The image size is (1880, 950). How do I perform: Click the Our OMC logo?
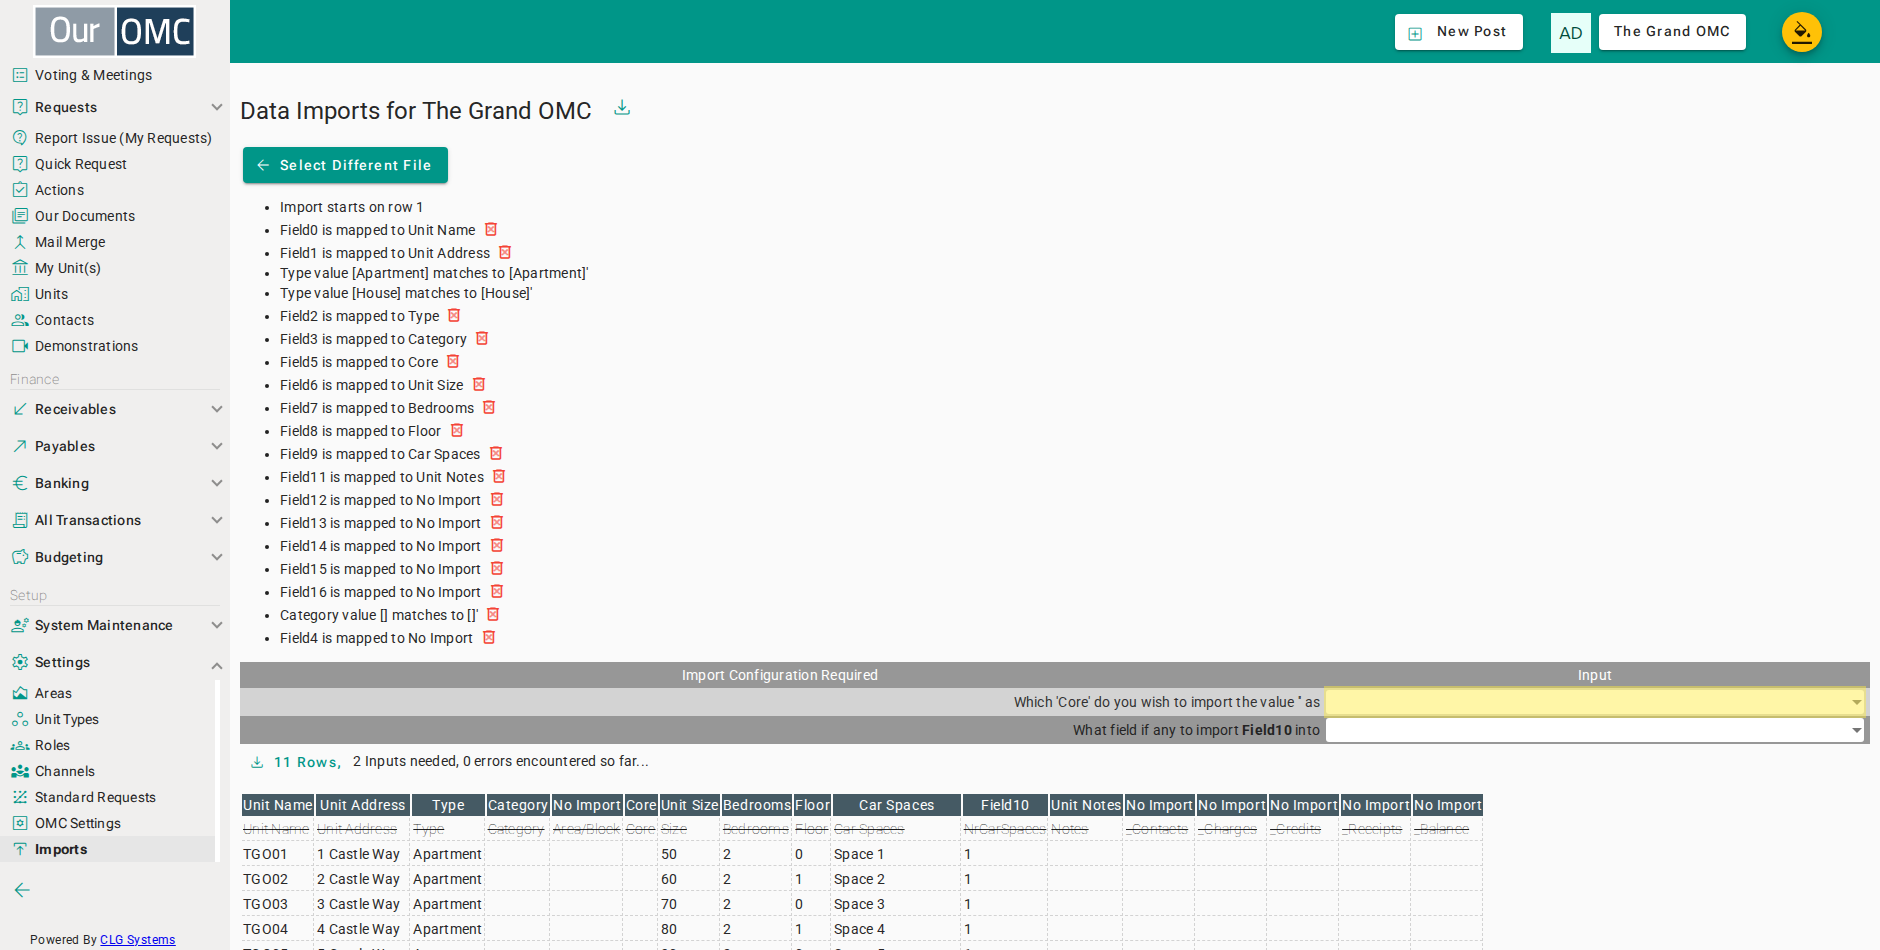(115, 32)
